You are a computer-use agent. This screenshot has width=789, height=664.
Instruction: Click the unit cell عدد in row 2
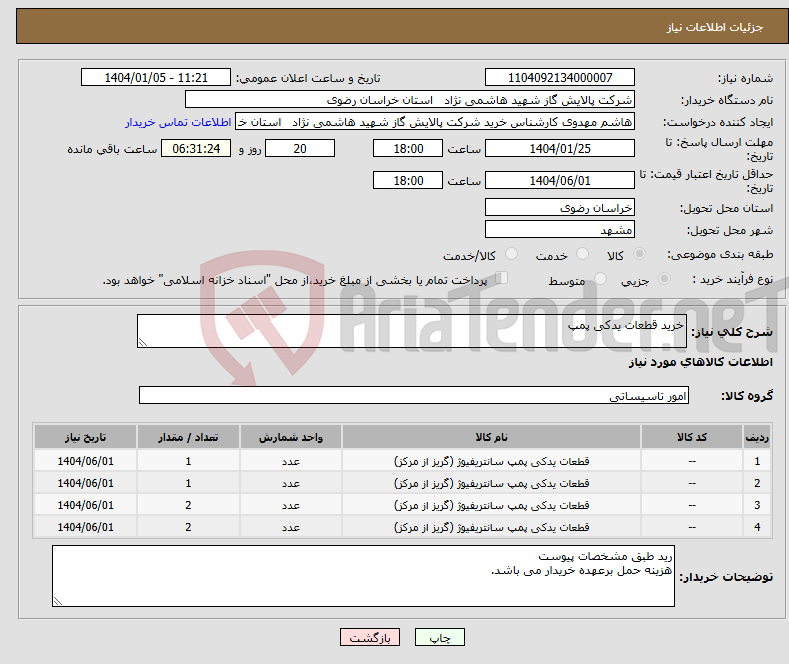pos(291,483)
